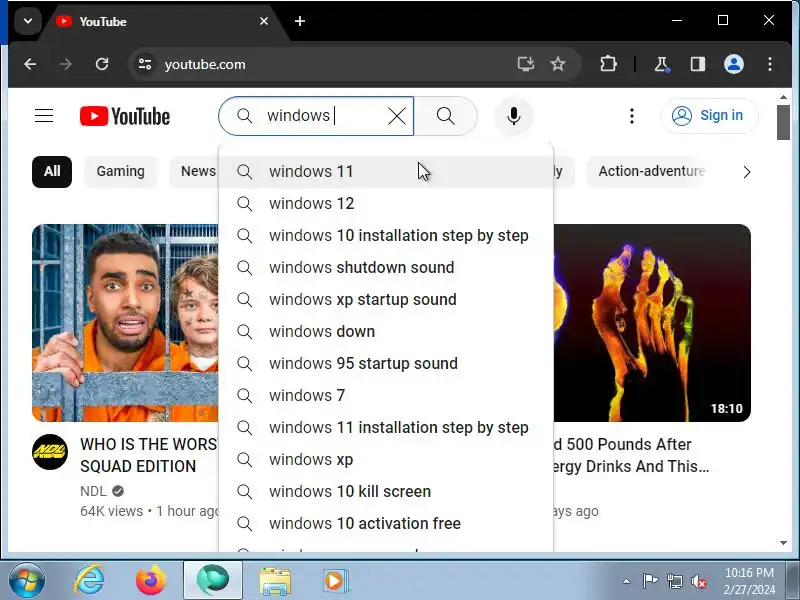
Task: Open the Chrome profile avatar
Action: (734, 64)
